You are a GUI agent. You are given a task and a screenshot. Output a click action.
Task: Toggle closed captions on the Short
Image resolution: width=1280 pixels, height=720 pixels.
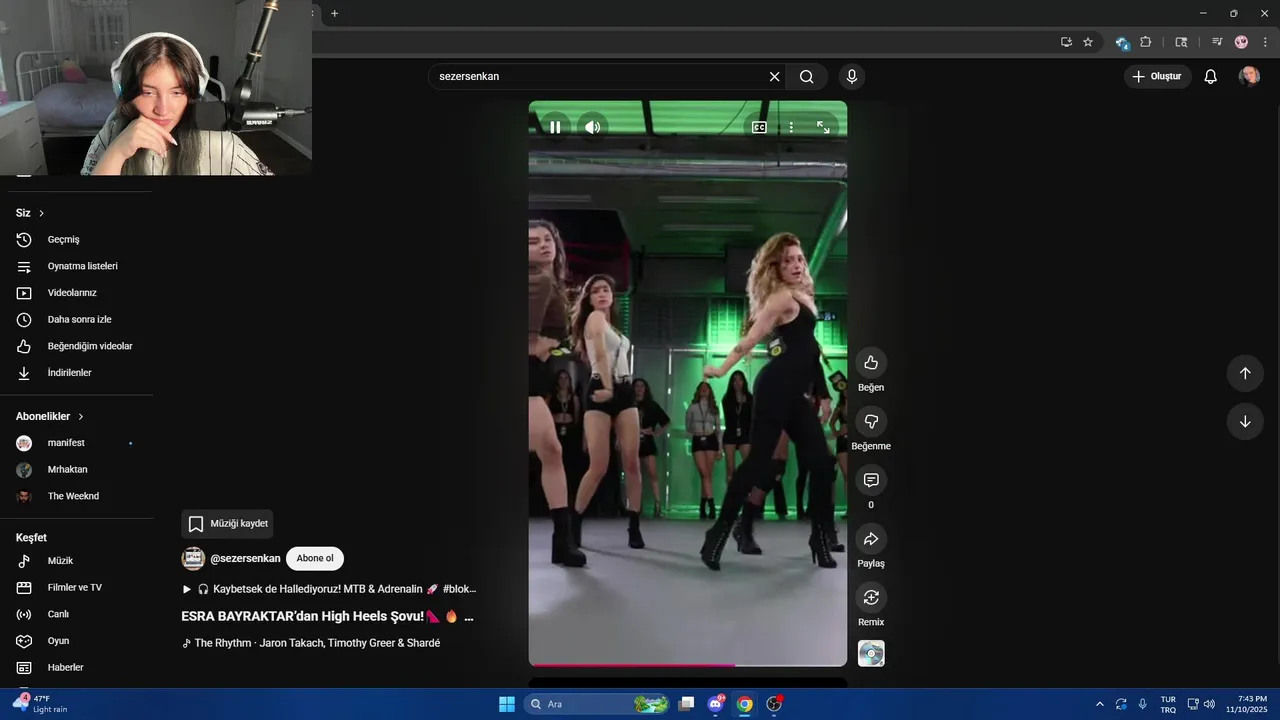(x=759, y=127)
